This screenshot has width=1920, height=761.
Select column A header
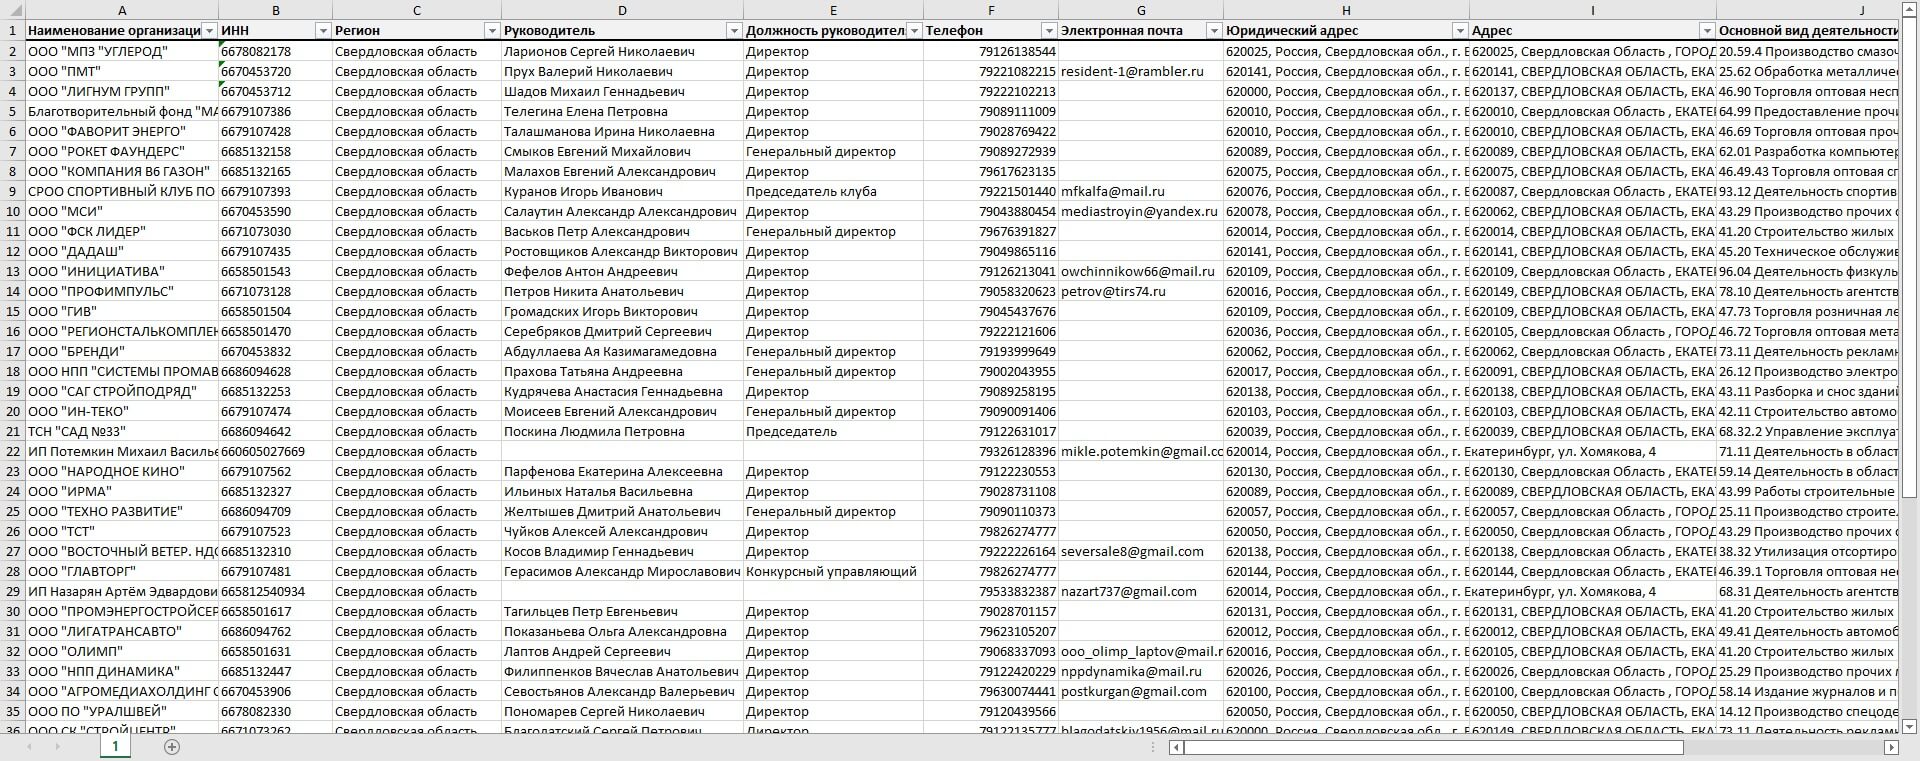coord(121,10)
